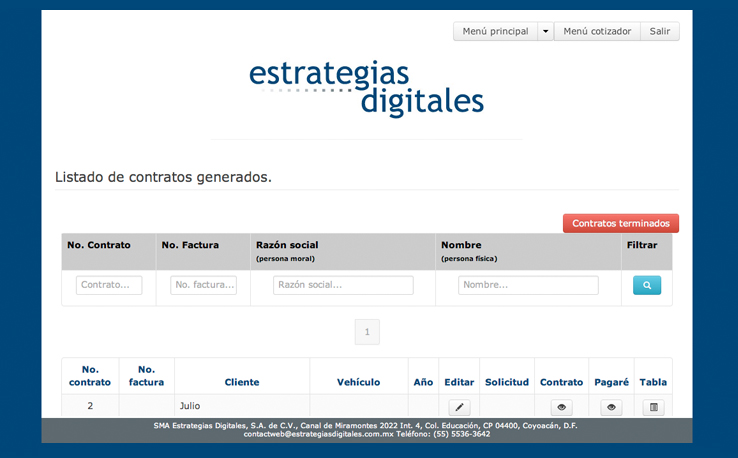Click the estrategias digitales logo

coord(366,88)
